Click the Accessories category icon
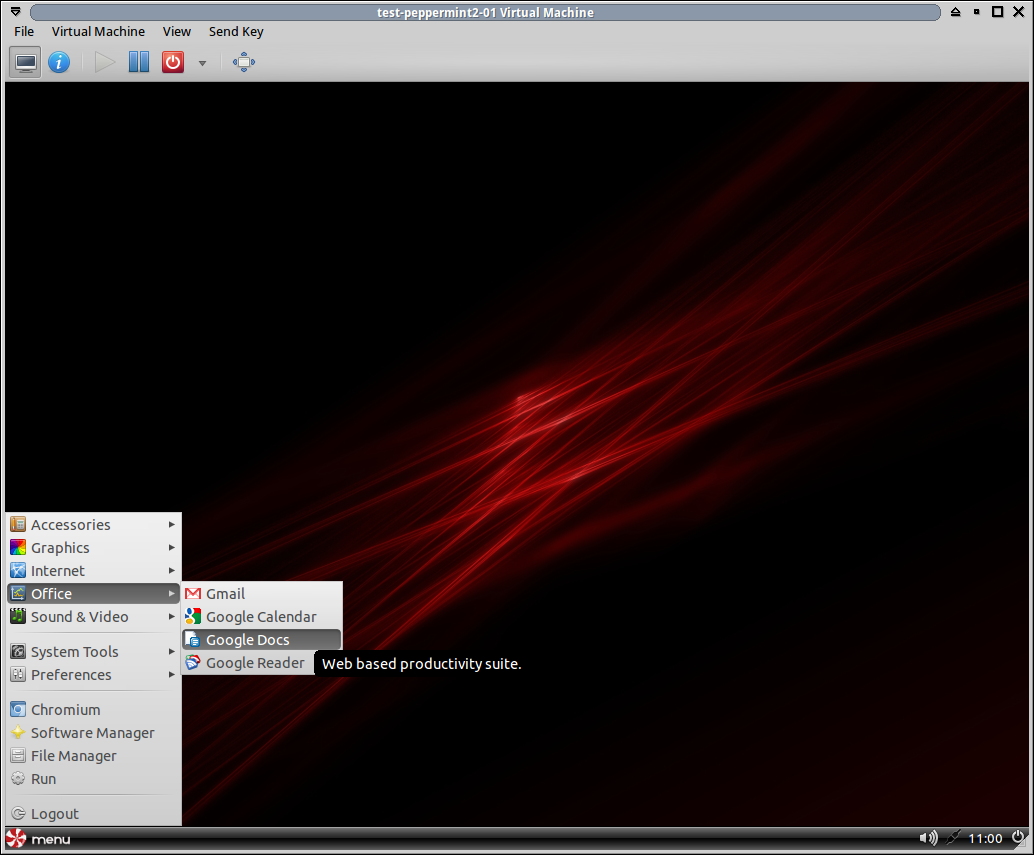Image resolution: width=1034 pixels, height=855 pixels. click(18, 525)
